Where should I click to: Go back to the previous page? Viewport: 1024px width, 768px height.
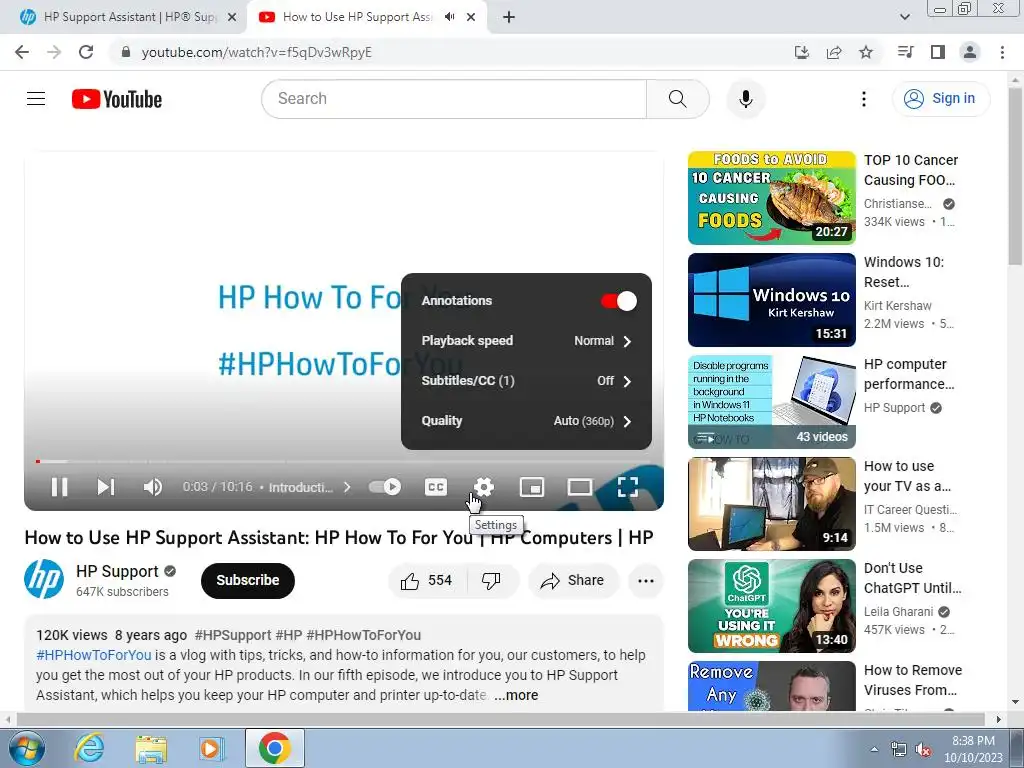(x=22, y=52)
